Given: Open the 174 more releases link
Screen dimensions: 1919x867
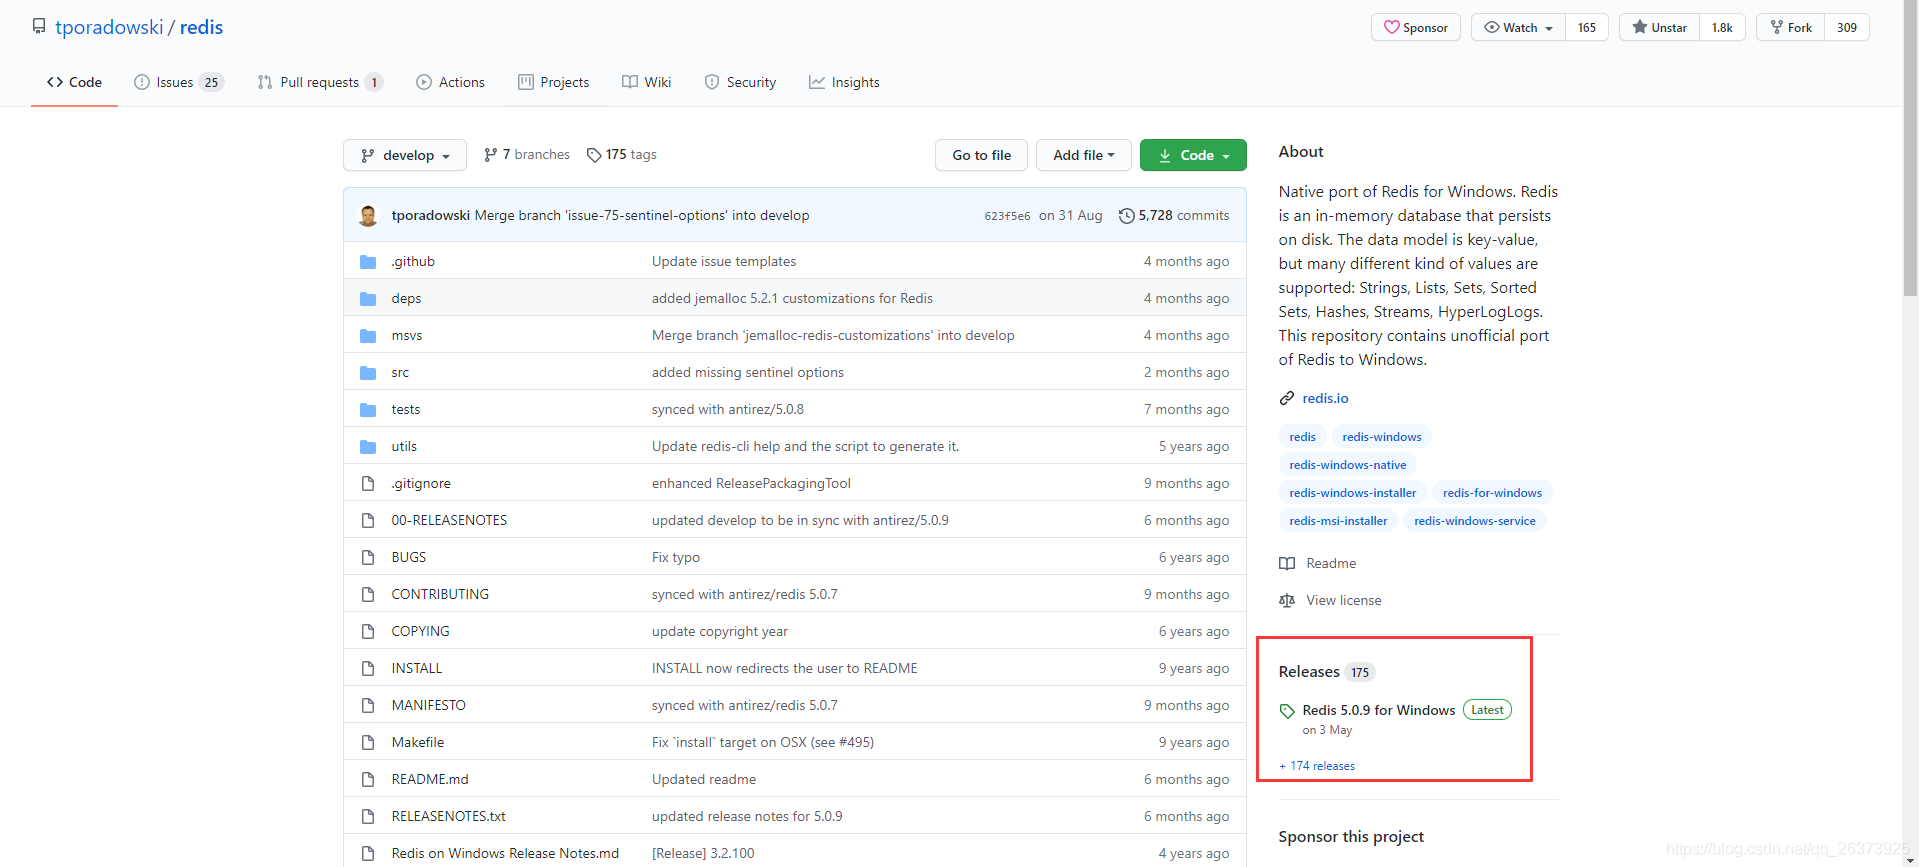Looking at the screenshot, I should coord(1317,766).
